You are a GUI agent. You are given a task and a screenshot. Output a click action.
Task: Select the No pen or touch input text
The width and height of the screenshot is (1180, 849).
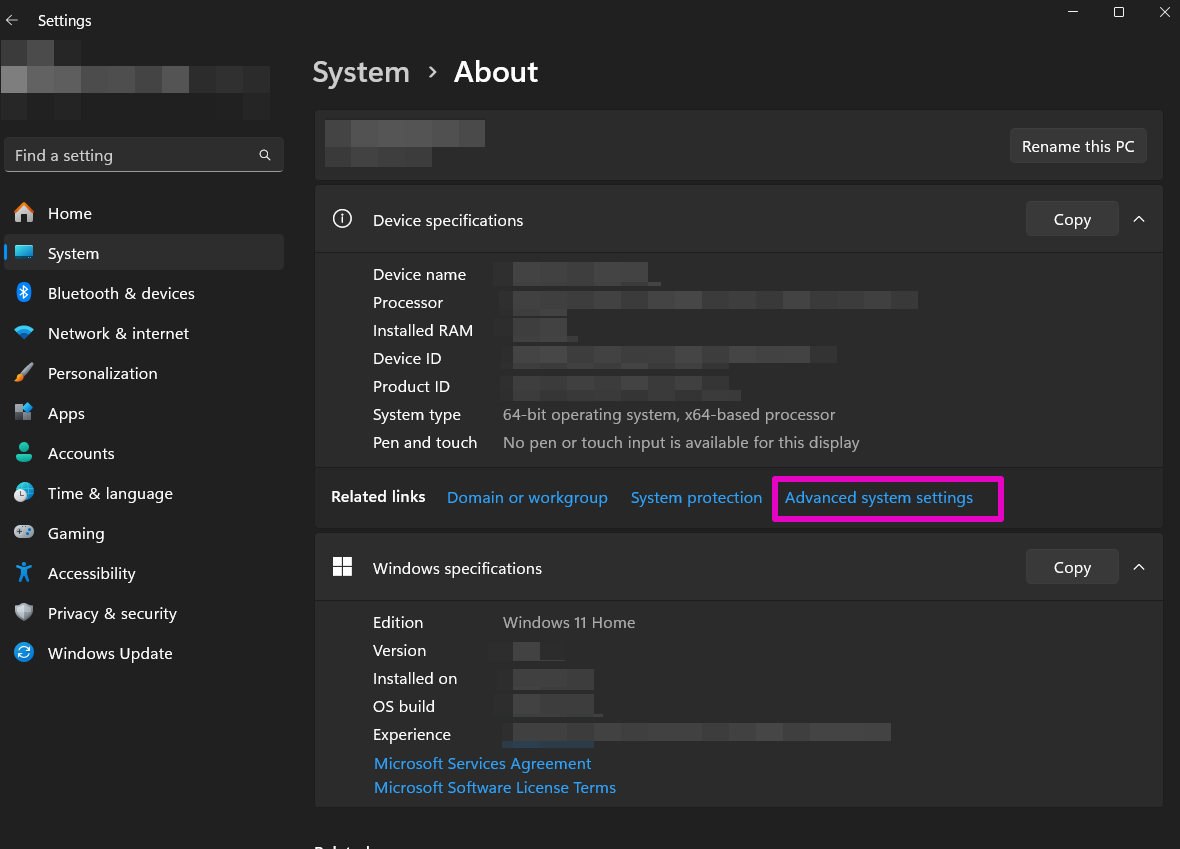681,443
